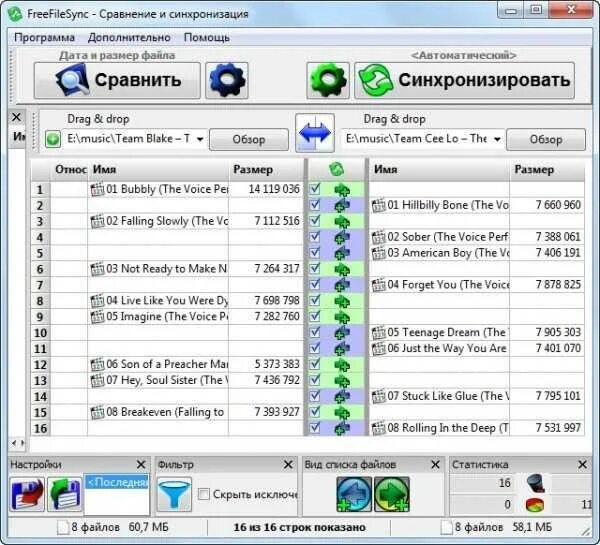
Task: Uncheck the checkbox in row 14
Action: point(315,396)
